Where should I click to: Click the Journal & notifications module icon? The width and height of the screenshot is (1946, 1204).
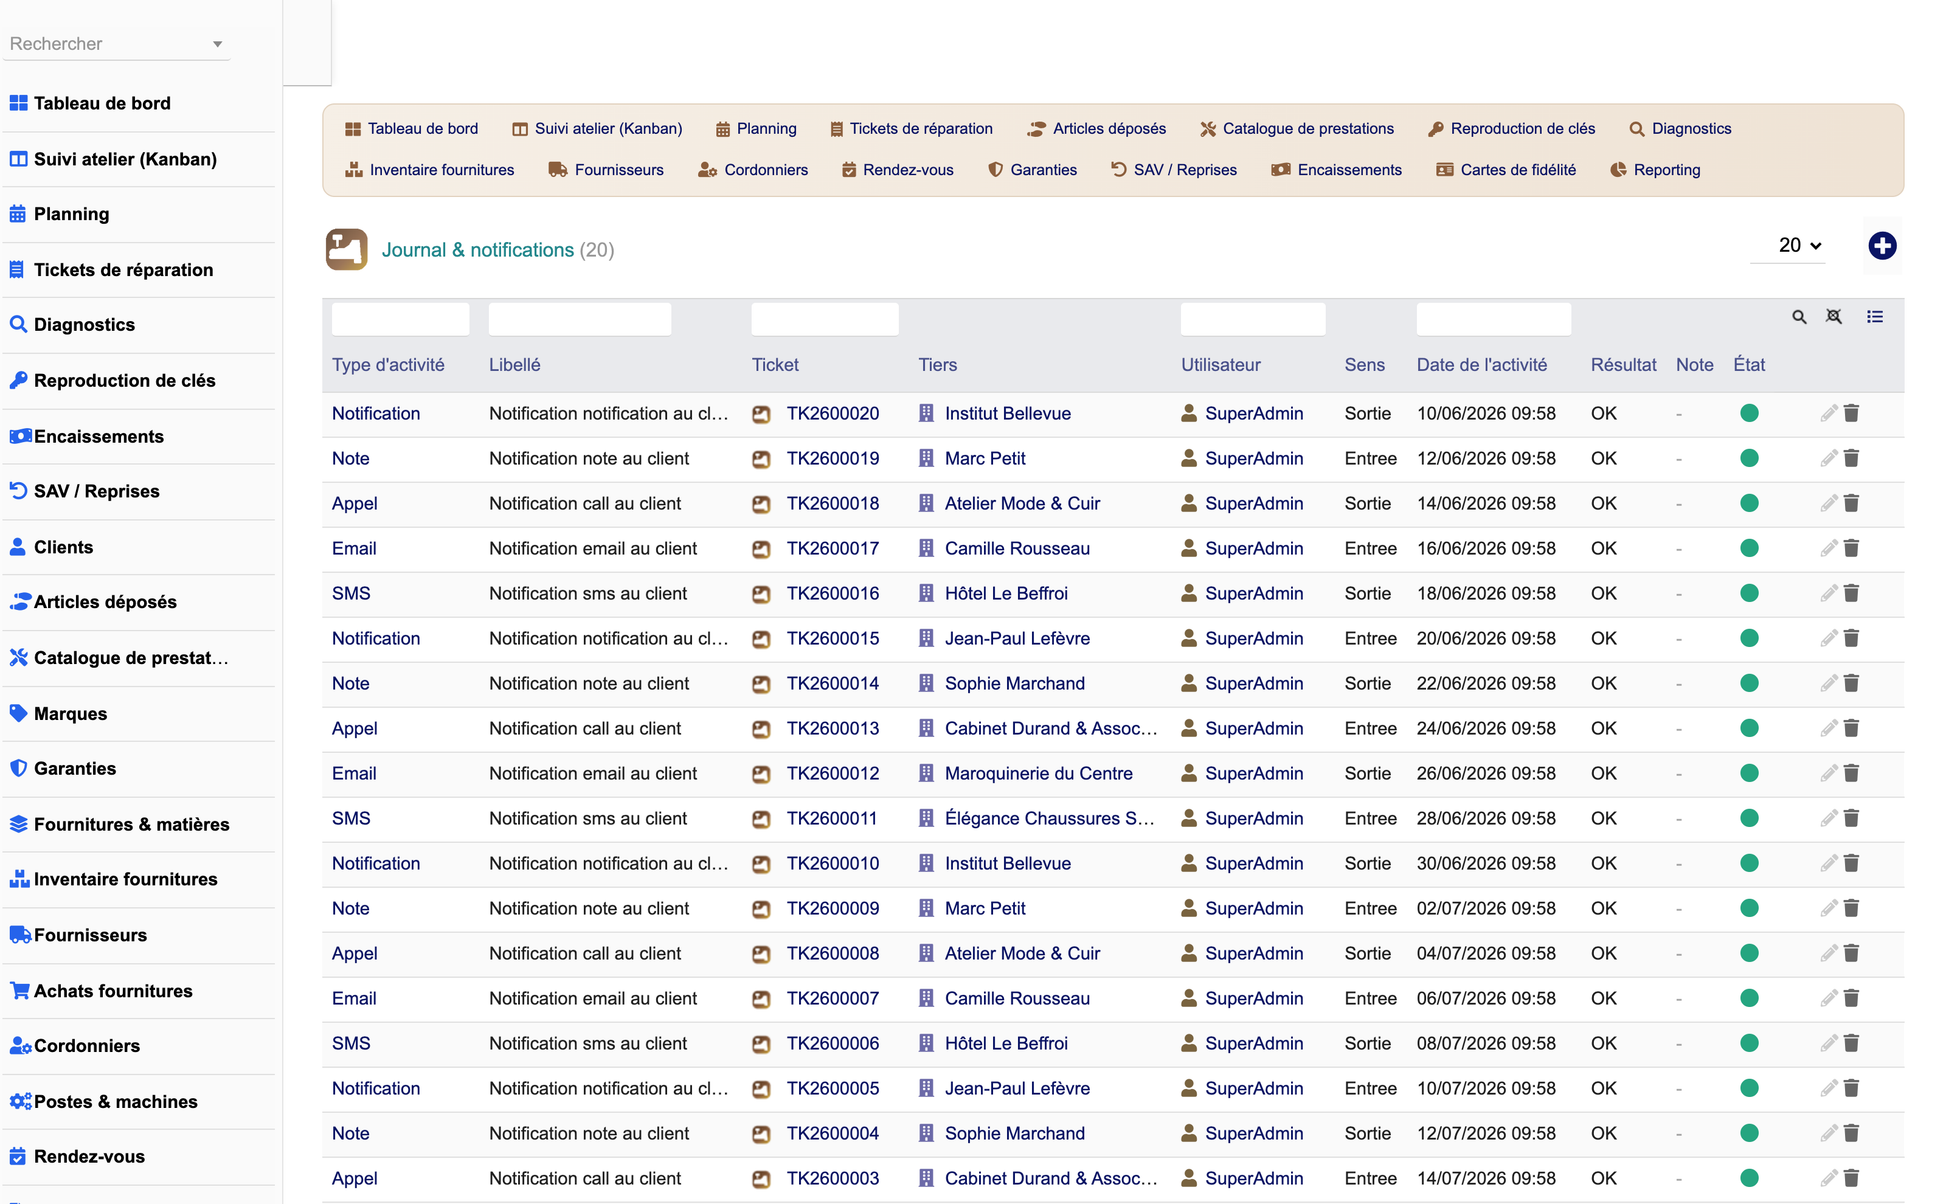[x=346, y=250]
